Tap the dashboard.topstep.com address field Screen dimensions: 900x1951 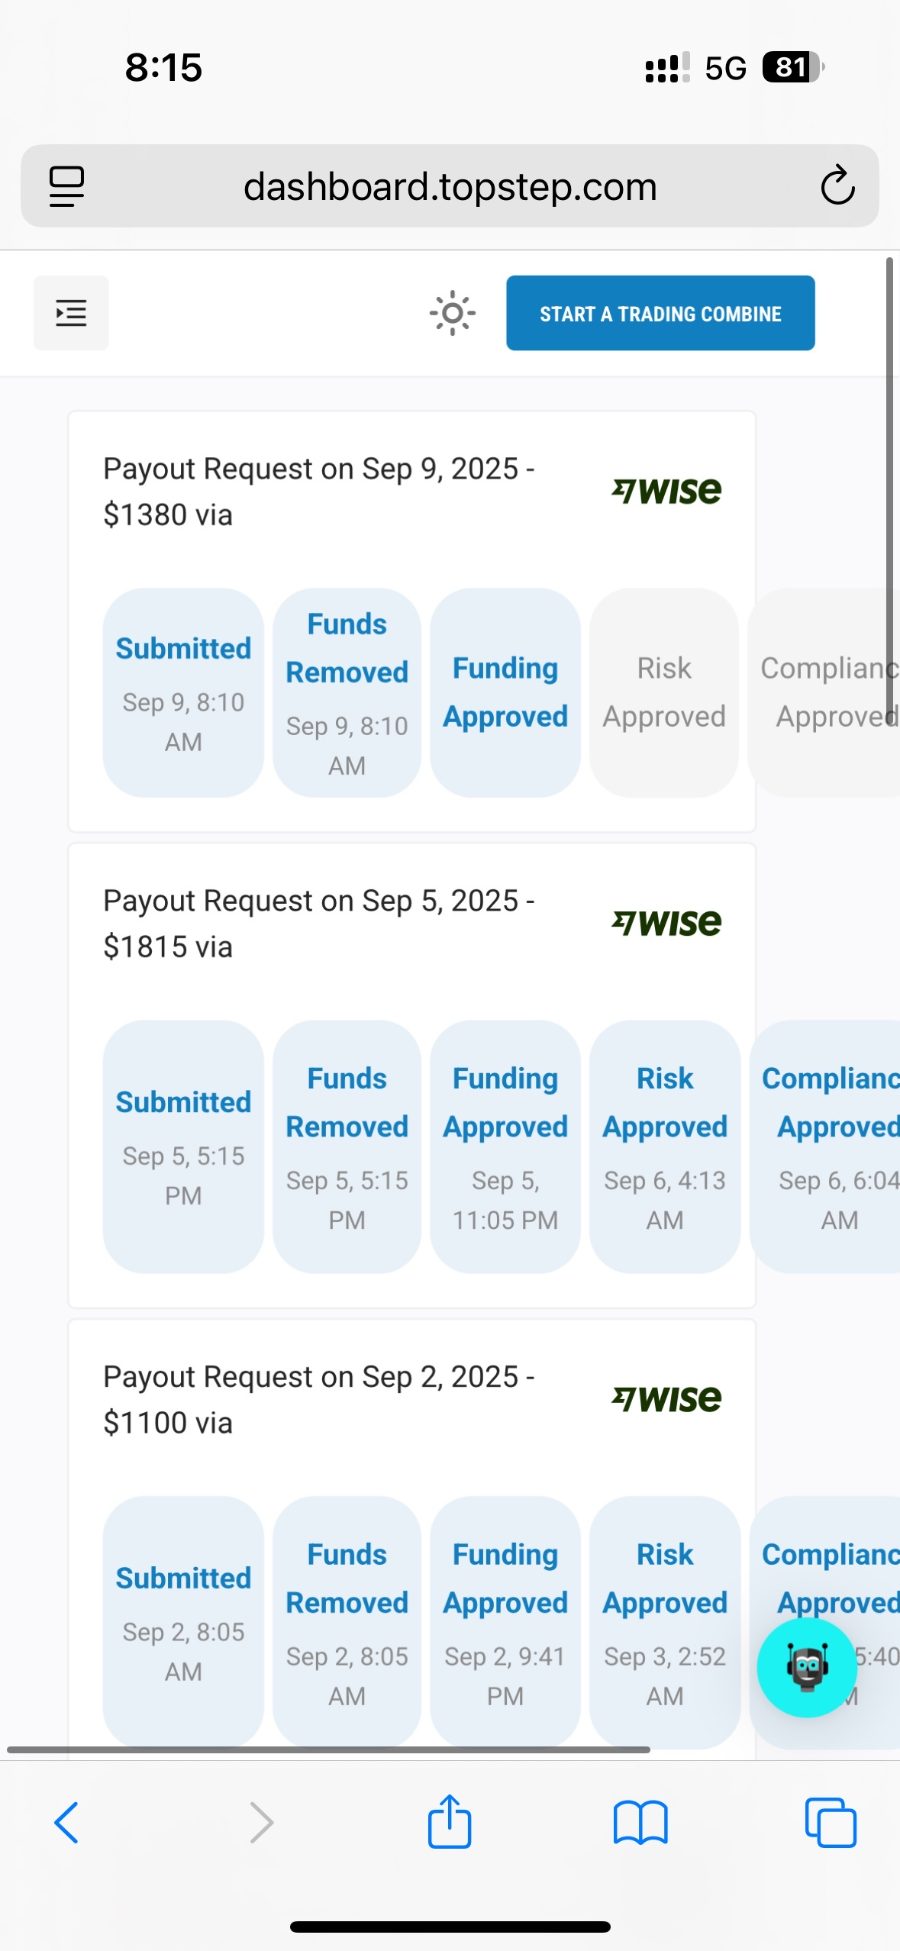(x=450, y=186)
